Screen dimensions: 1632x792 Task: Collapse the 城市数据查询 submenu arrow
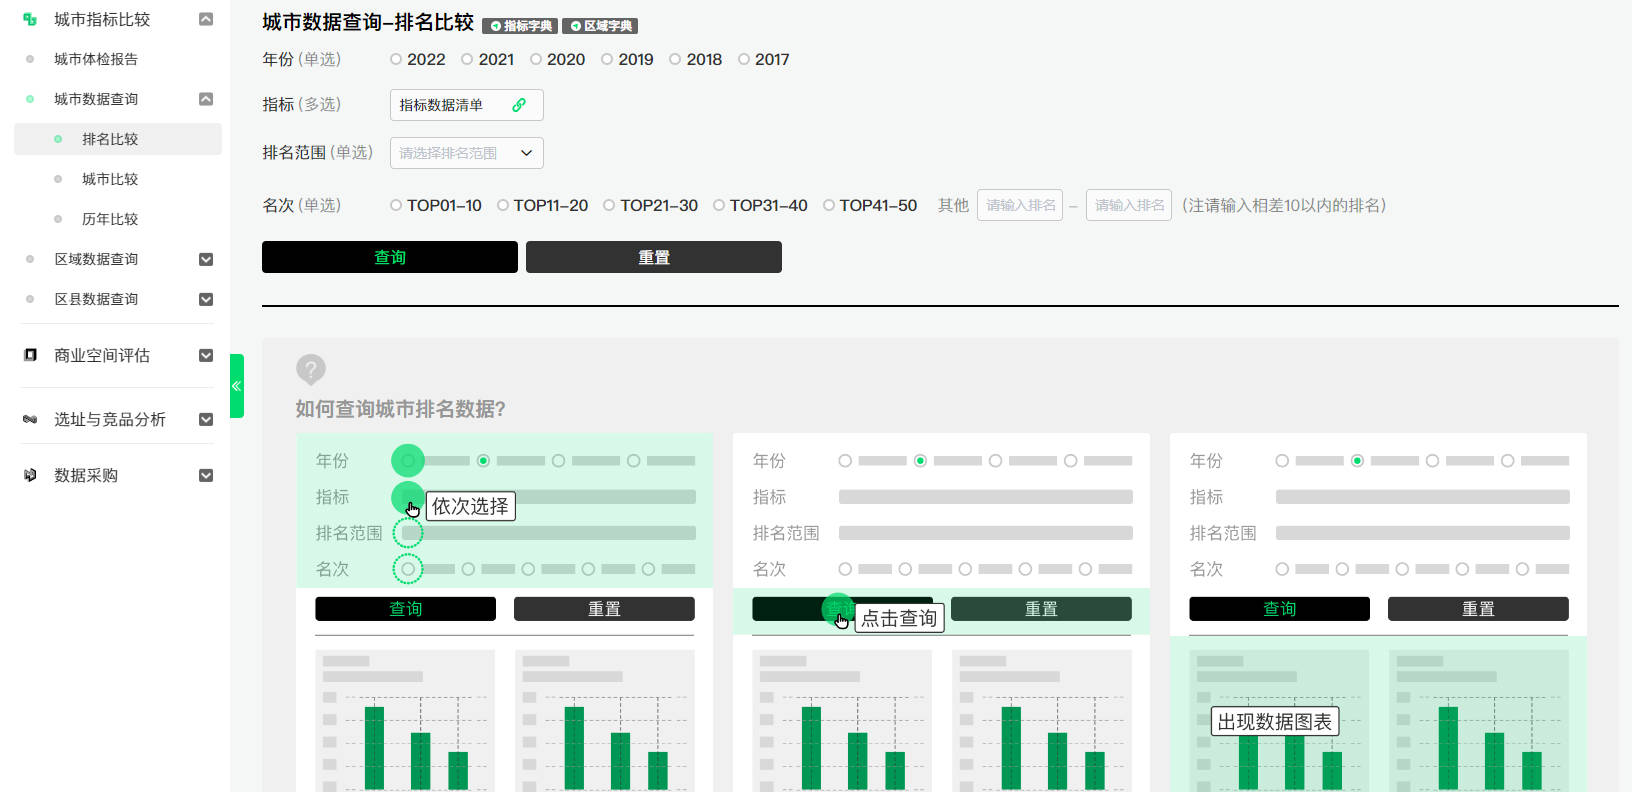click(x=206, y=99)
